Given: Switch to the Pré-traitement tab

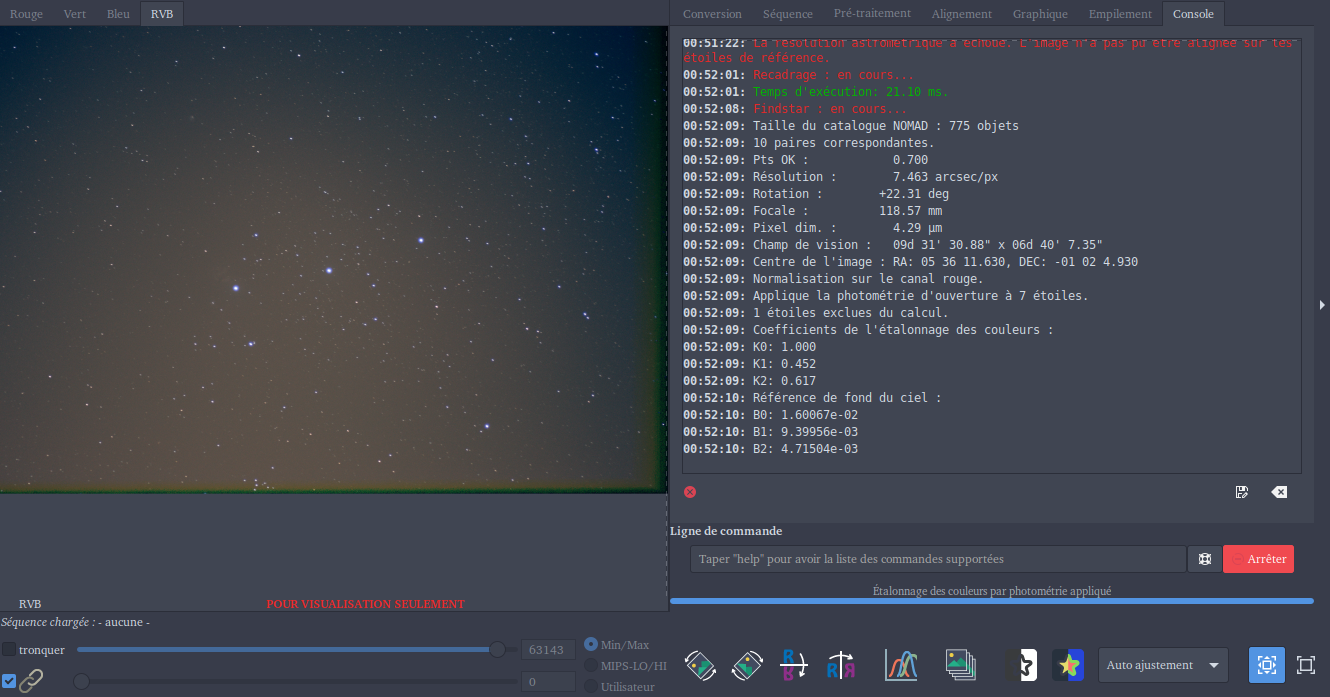Looking at the screenshot, I should coord(872,14).
